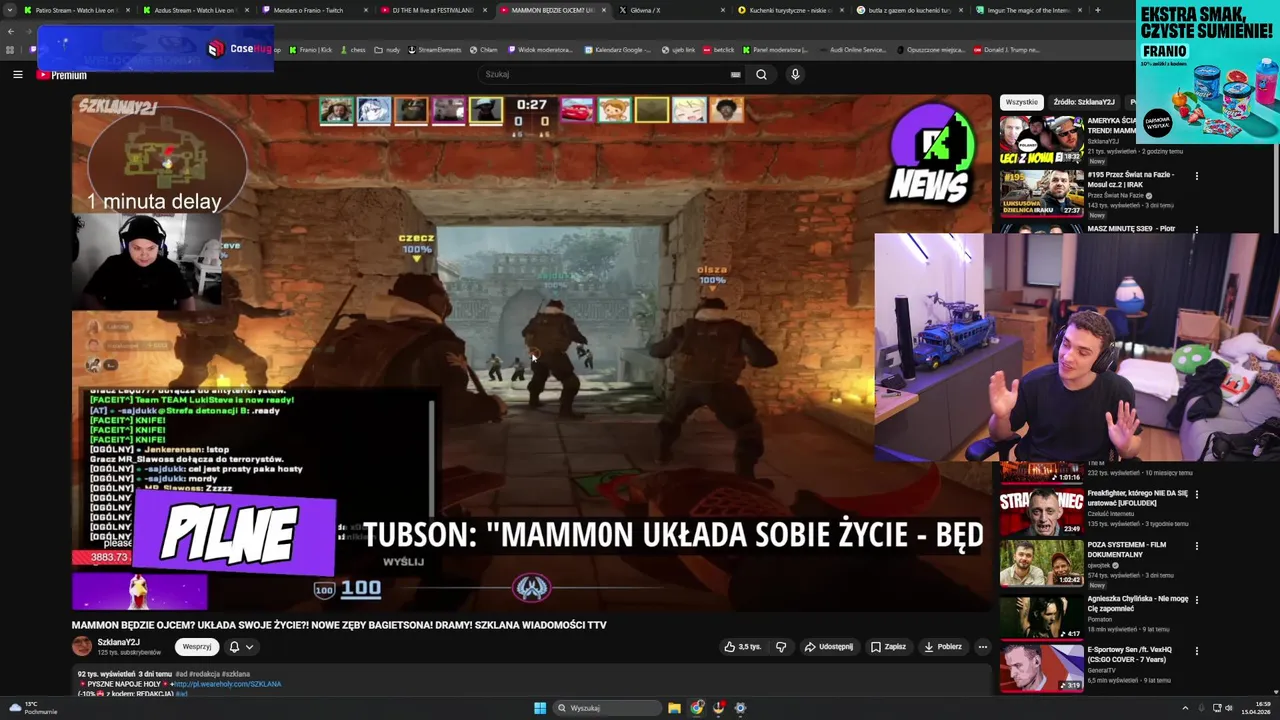Open volume control in system tray
Viewport: 1280px width, 720px height.
pos(1229,708)
